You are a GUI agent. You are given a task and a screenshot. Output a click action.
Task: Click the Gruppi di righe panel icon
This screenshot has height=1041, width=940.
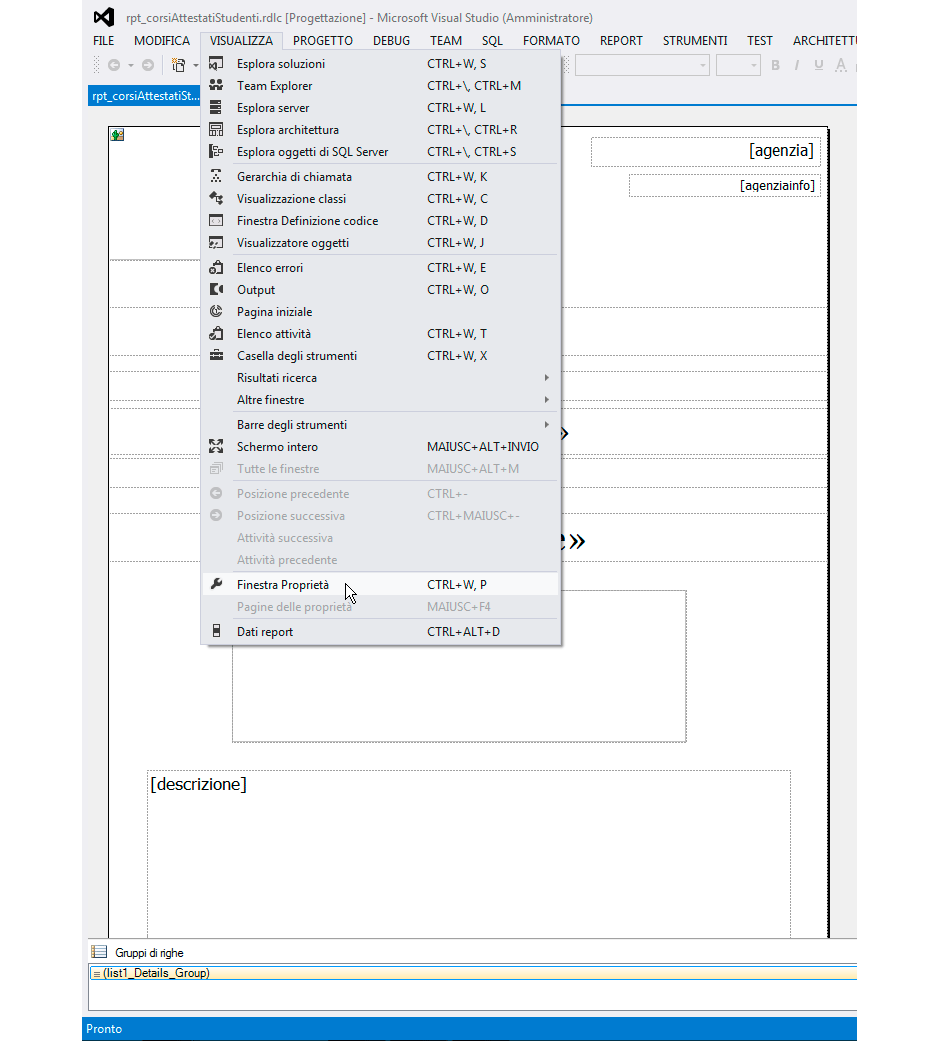[99, 952]
